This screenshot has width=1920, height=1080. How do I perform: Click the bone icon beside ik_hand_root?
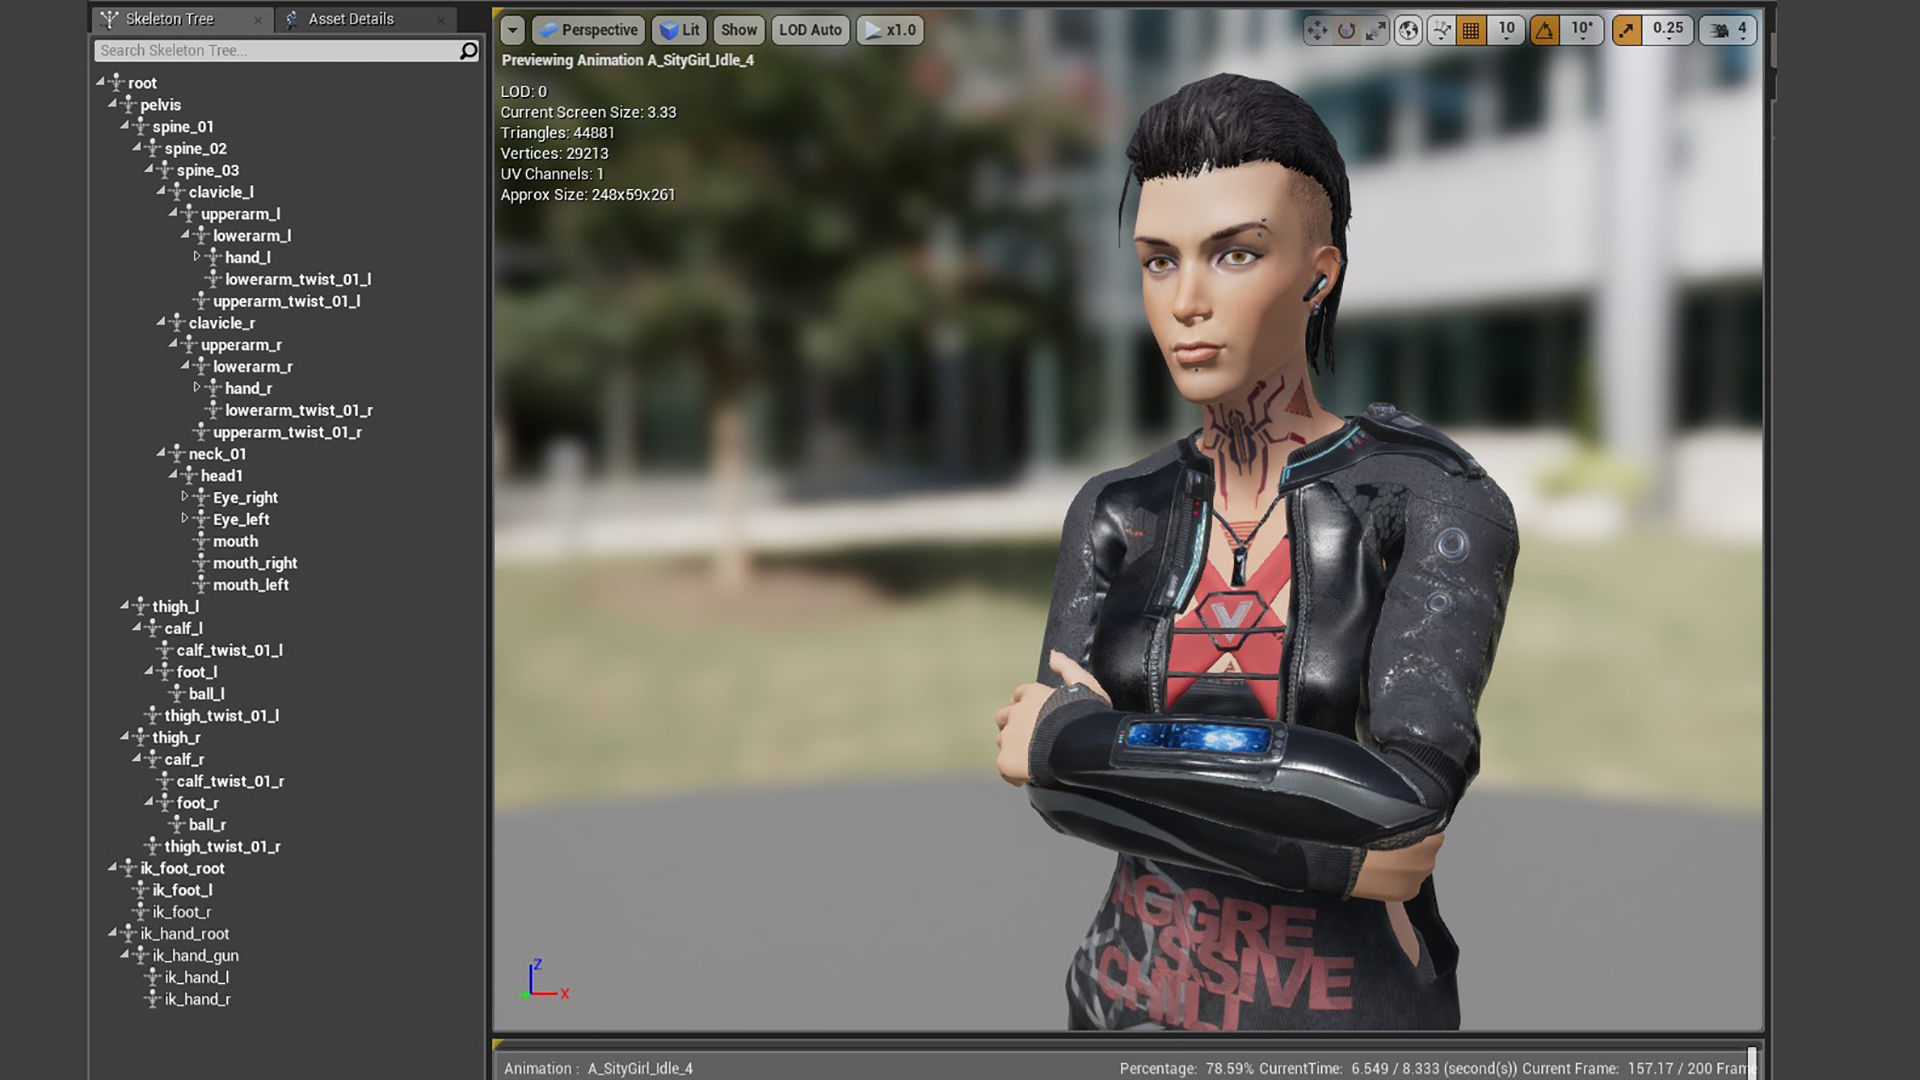pyautogui.click(x=128, y=934)
